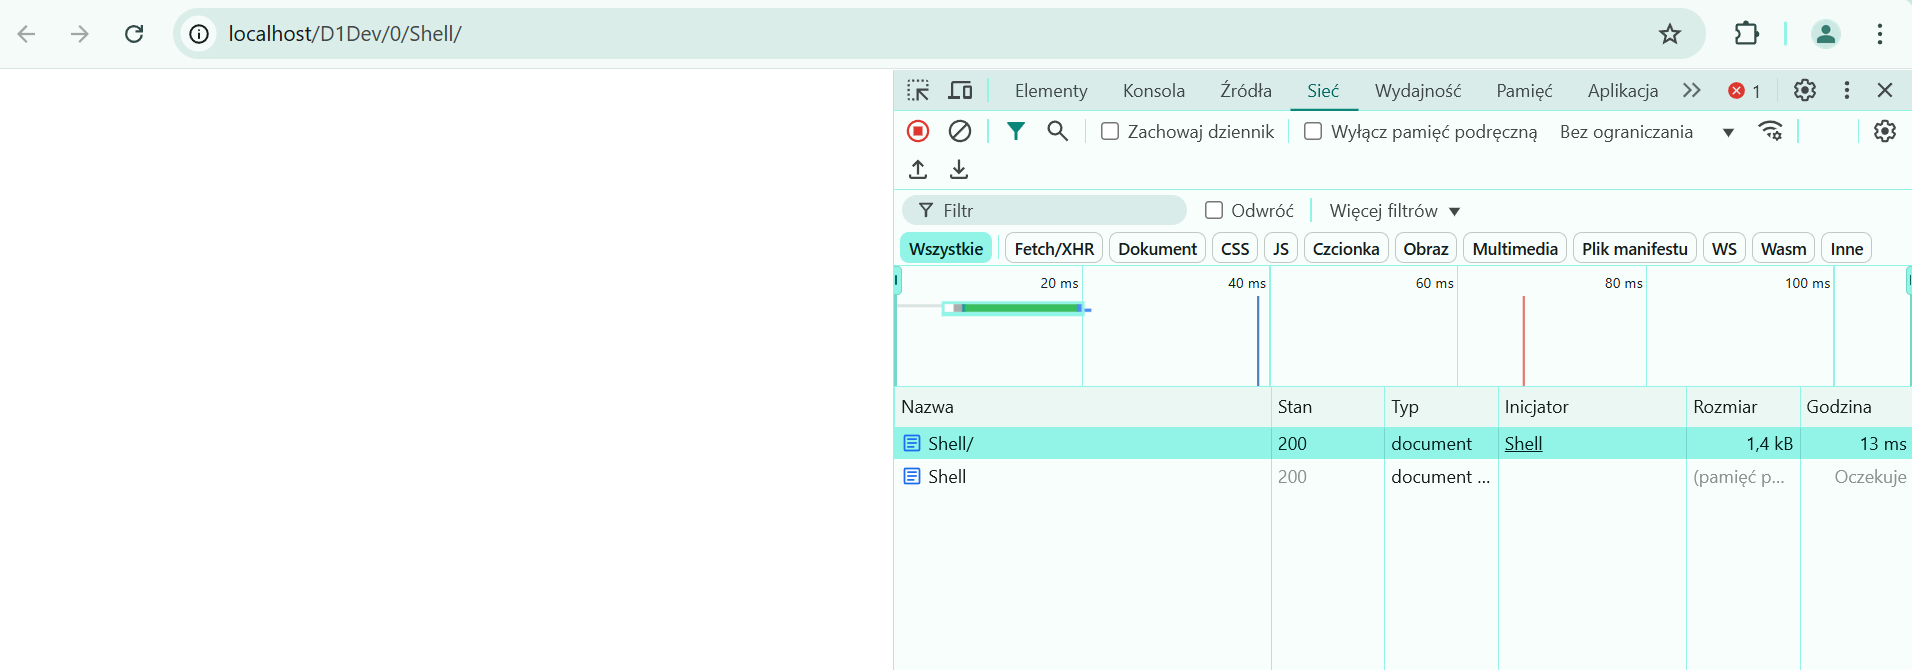Switch to Pamięć tab
This screenshot has height=670, width=1912.
[1524, 91]
